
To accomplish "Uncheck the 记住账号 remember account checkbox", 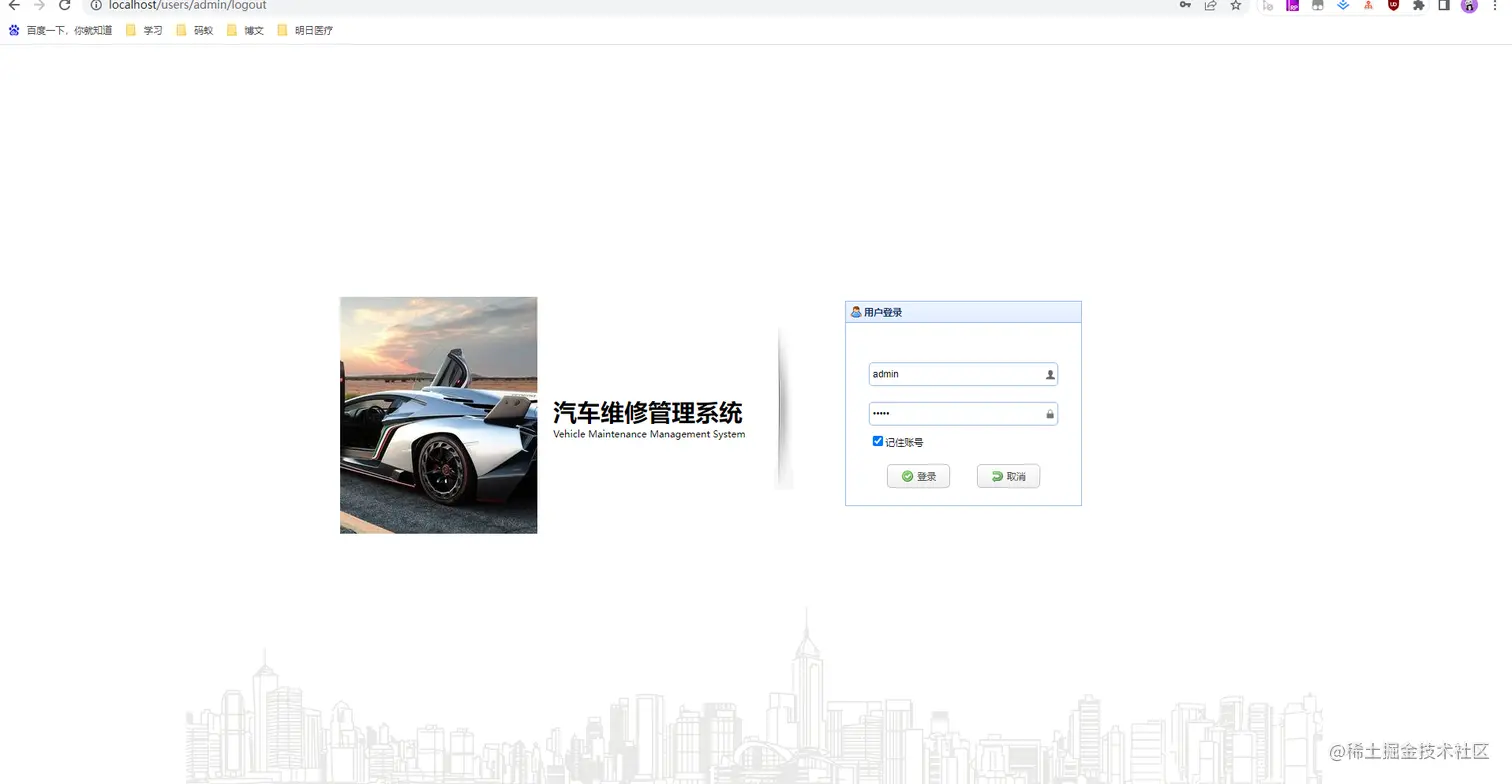I will click(877, 440).
